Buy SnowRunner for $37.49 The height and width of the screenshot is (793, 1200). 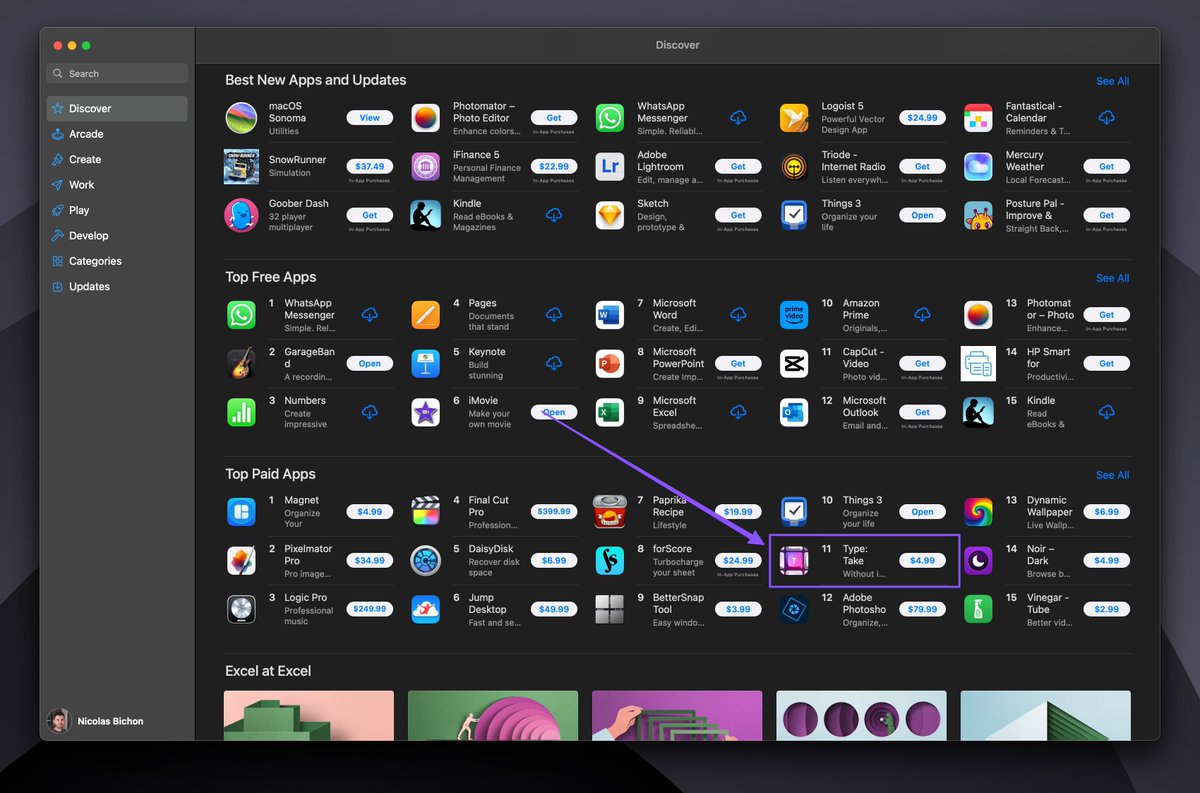coord(370,166)
